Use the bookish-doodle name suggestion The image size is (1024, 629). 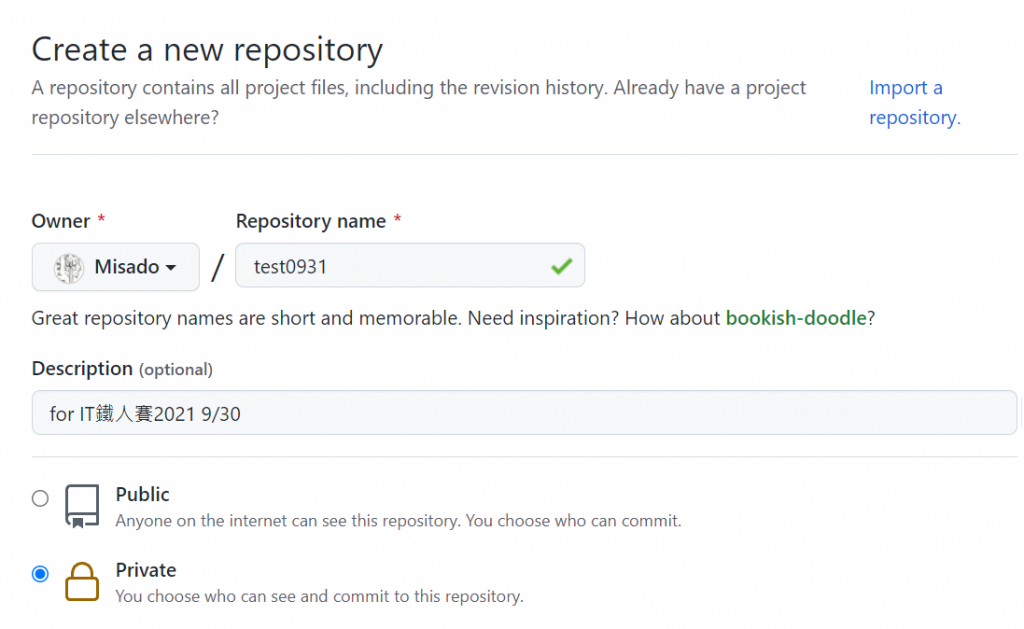[x=795, y=318]
